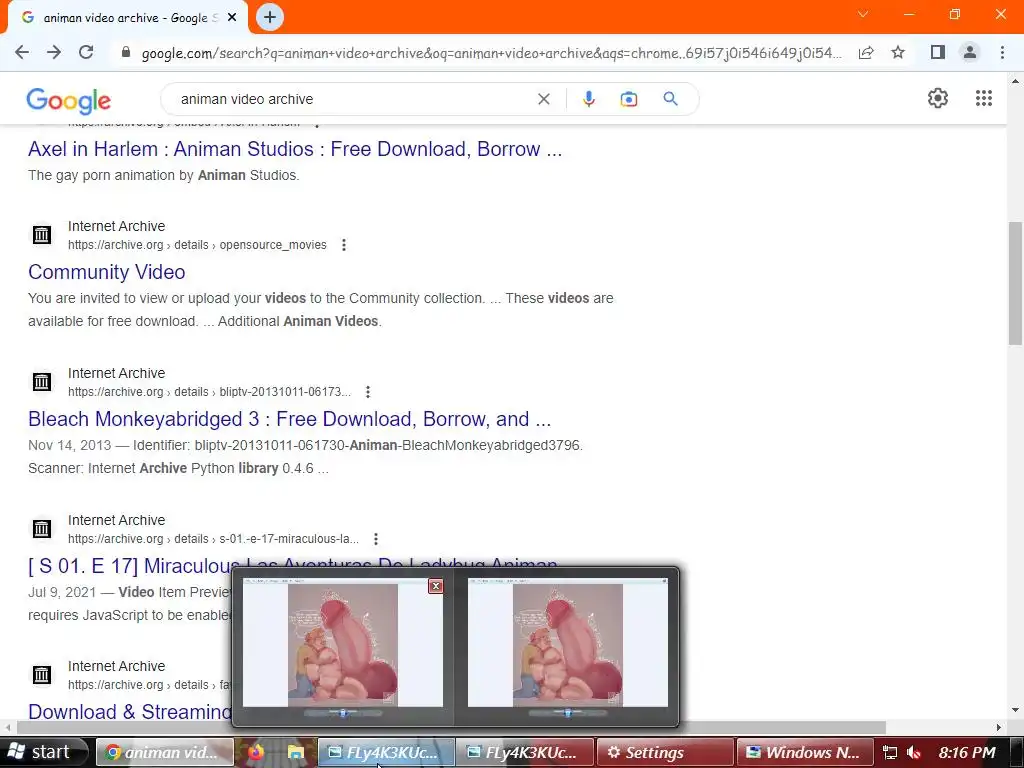View site info via the lock icon
This screenshot has width=1024, height=768.
tap(126, 52)
